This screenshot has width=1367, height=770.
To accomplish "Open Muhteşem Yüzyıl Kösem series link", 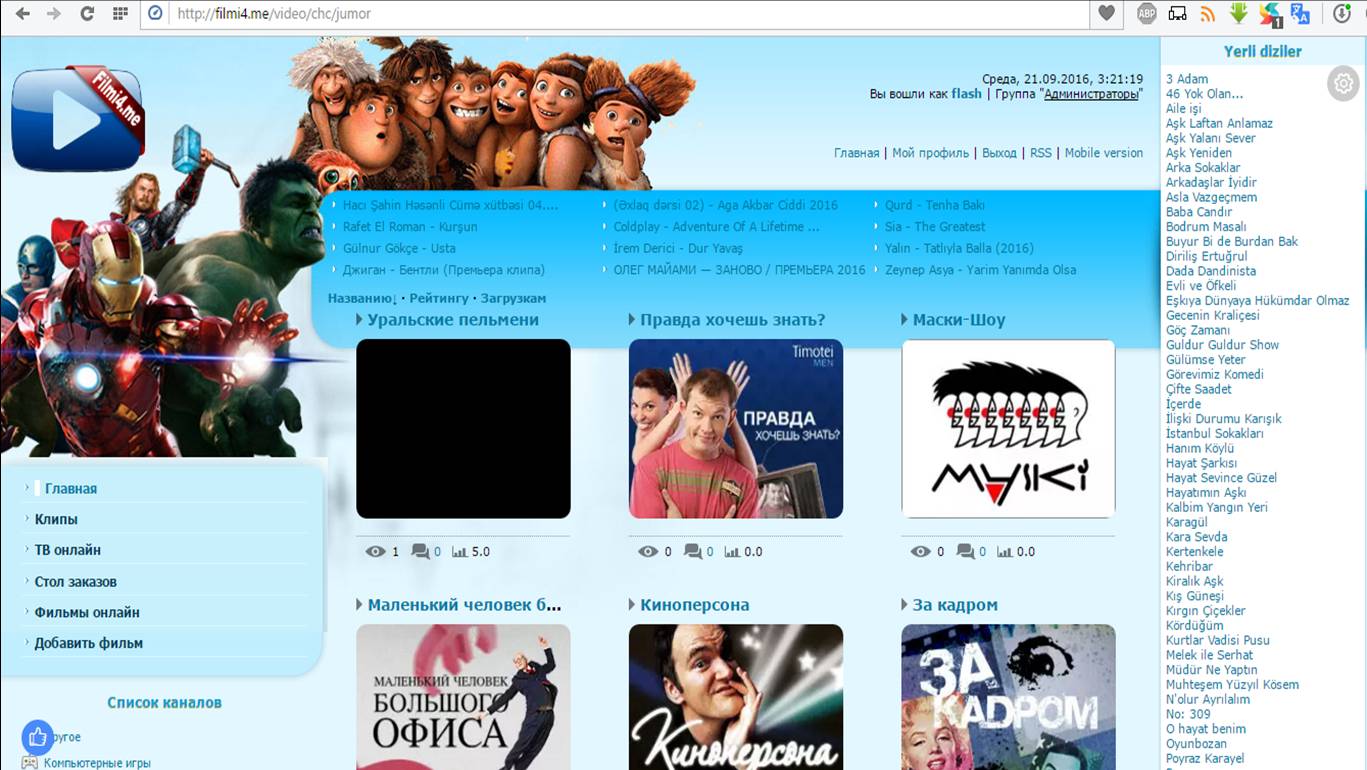I will click(x=1232, y=685).
